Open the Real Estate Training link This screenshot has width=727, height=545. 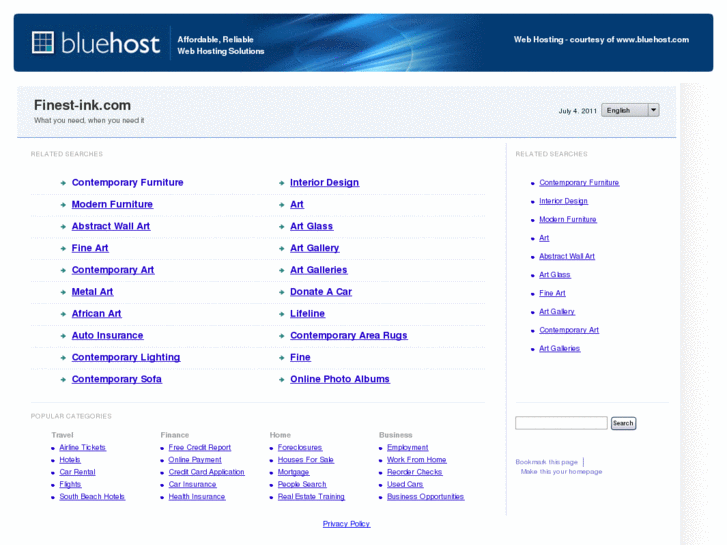coord(312,496)
